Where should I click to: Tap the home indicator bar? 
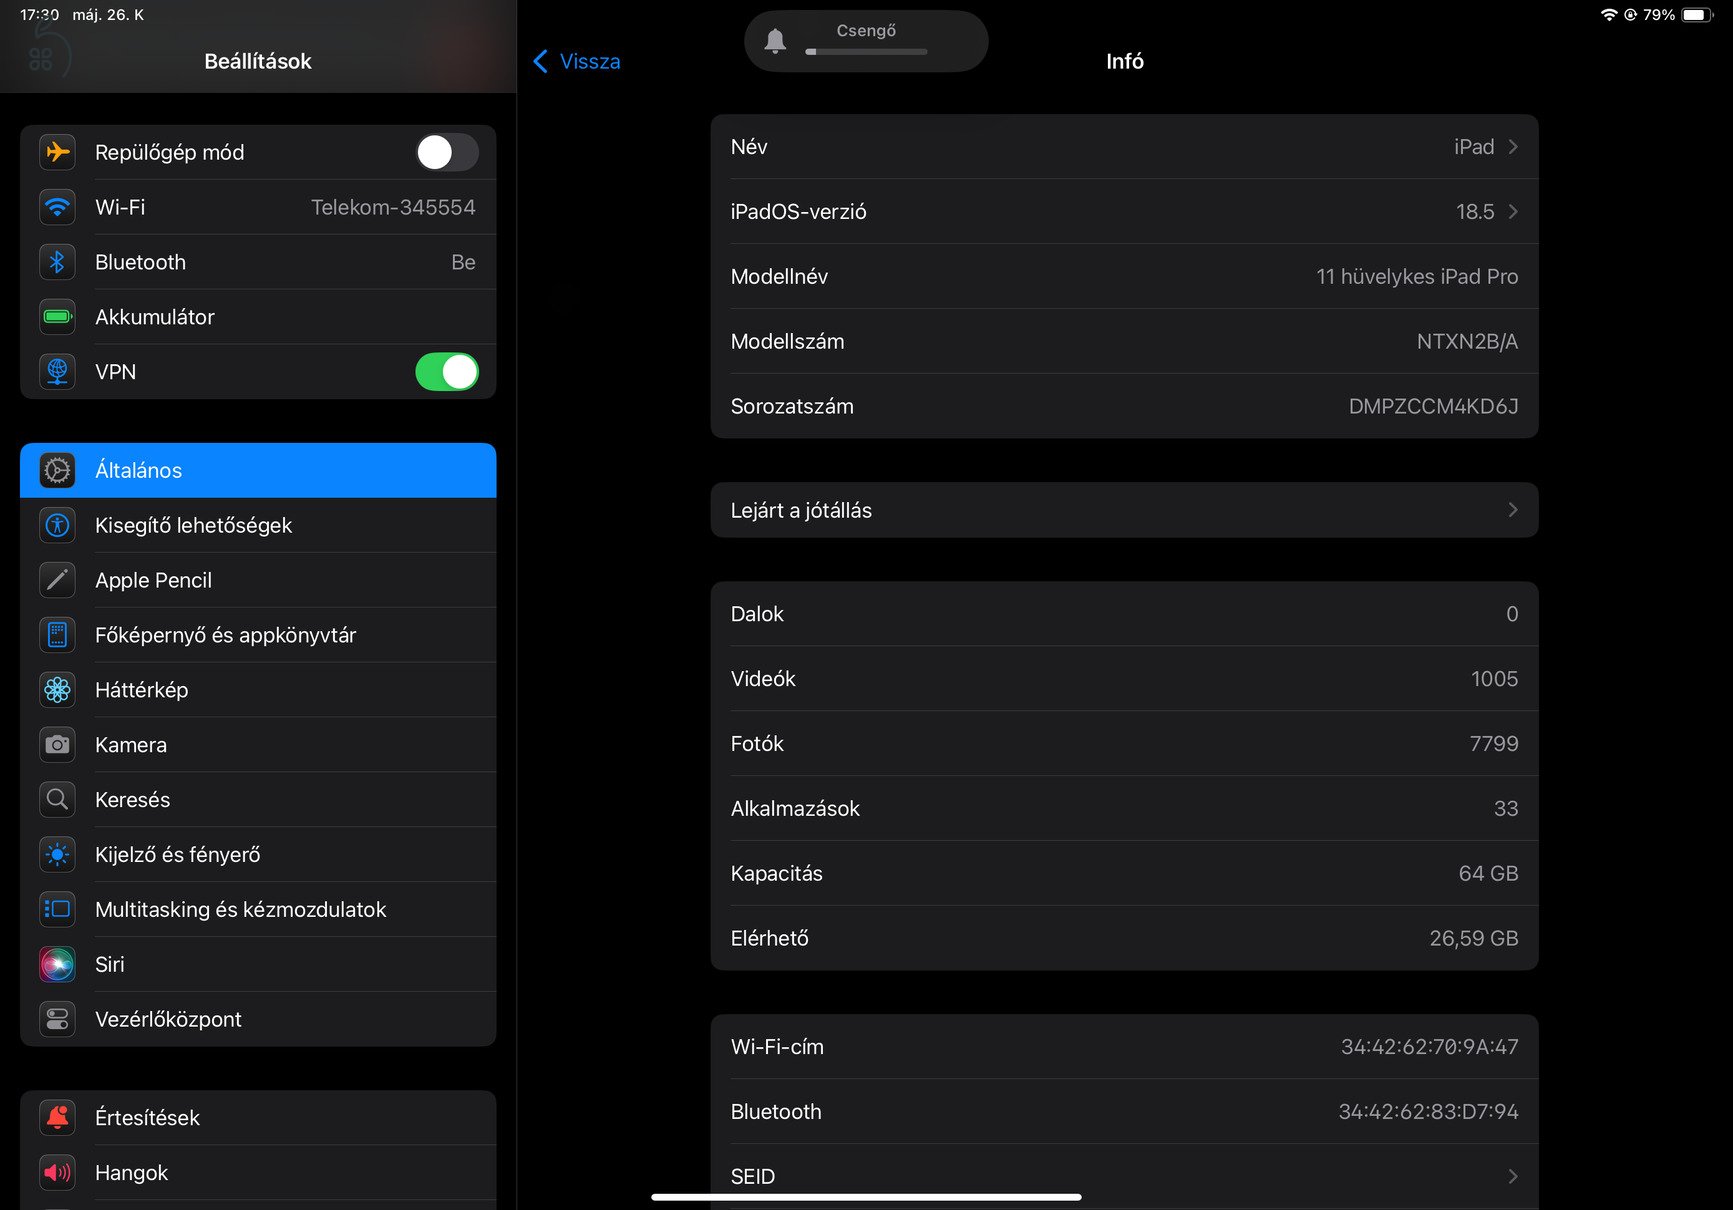[x=866, y=1196]
